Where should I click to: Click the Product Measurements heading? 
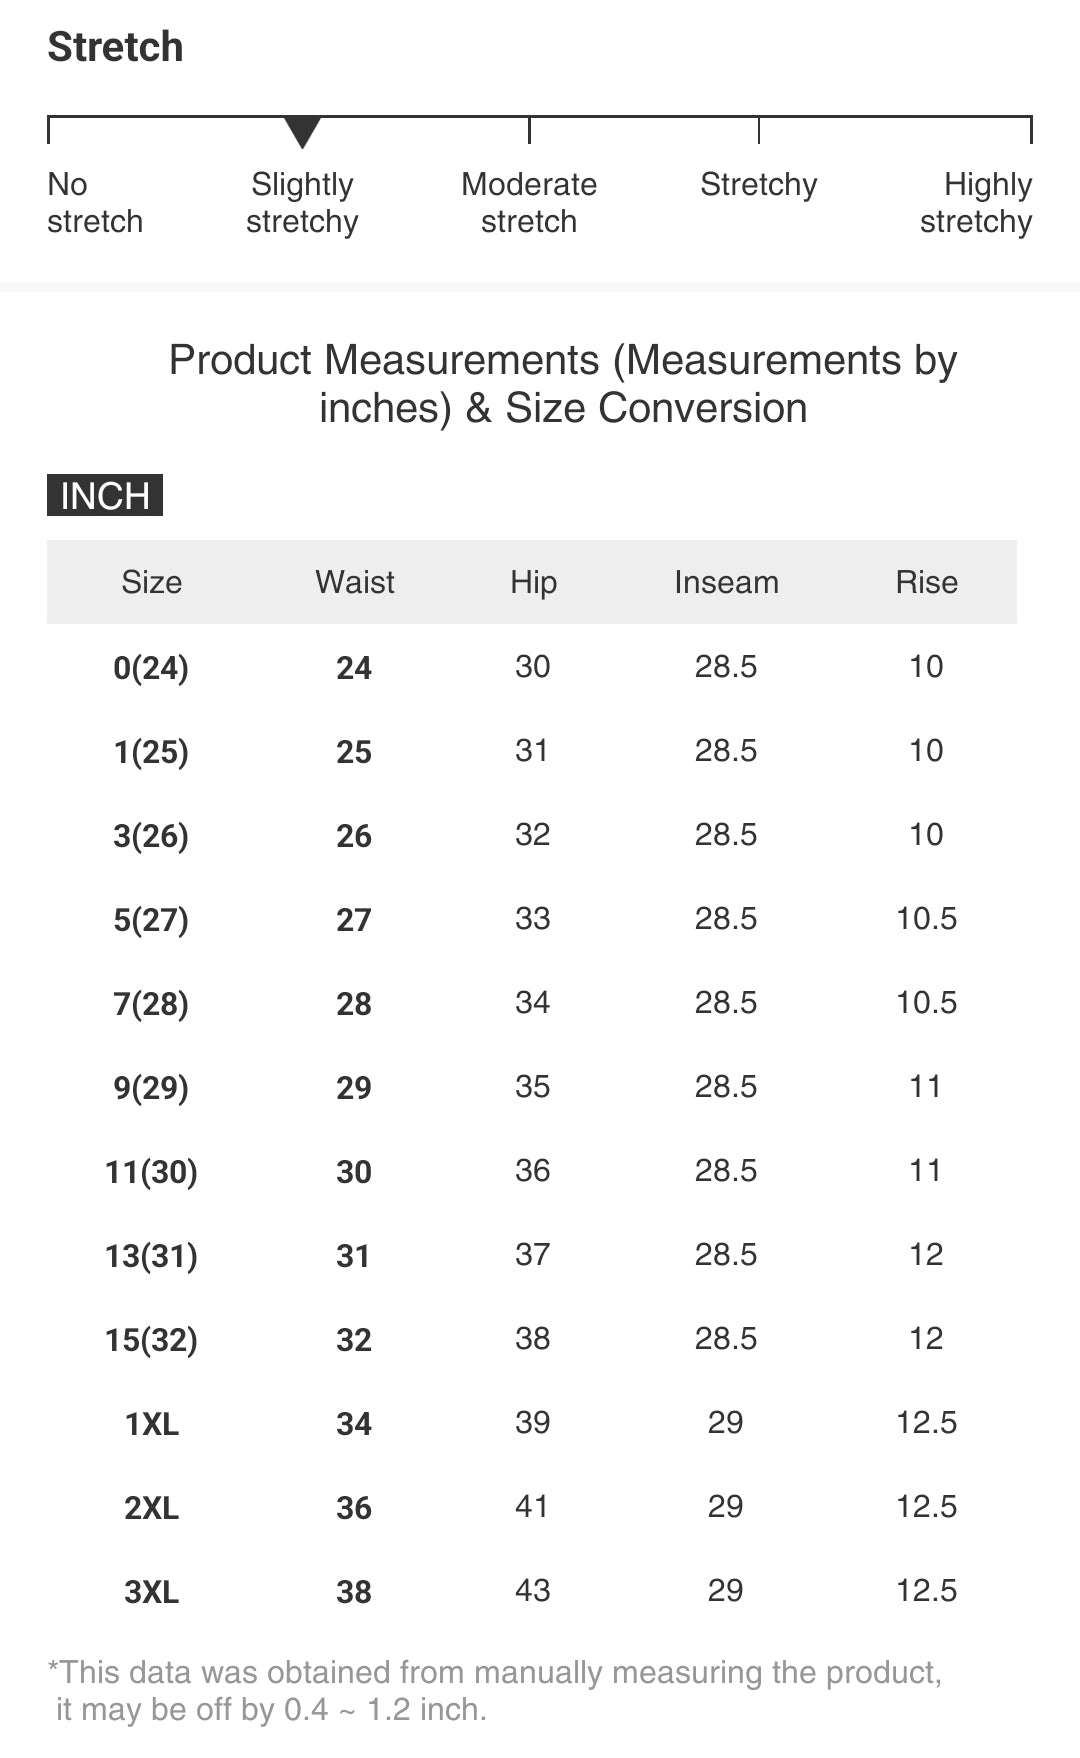click(563, 384)
